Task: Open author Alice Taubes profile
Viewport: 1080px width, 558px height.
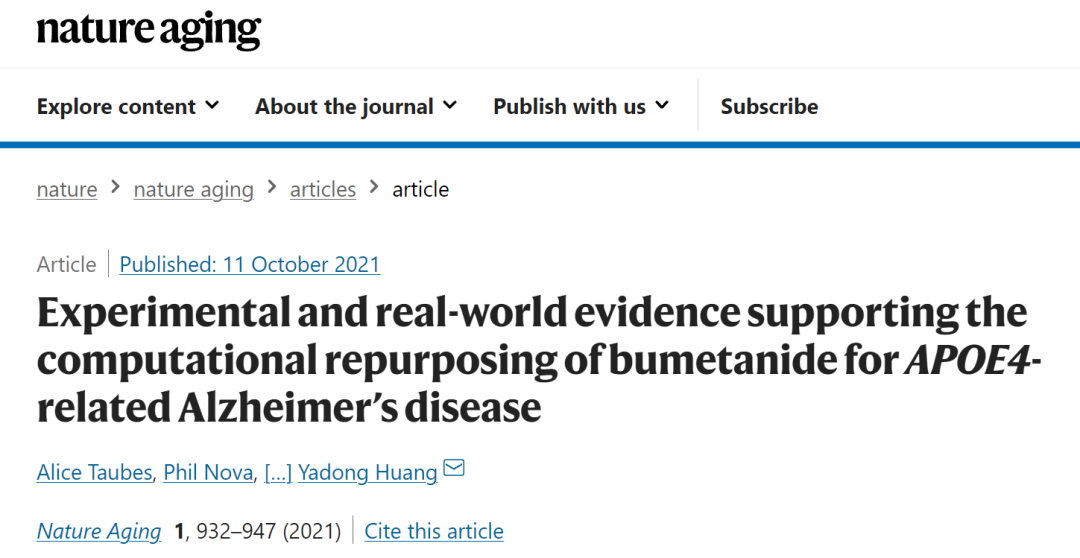Action: pos(94,472)
